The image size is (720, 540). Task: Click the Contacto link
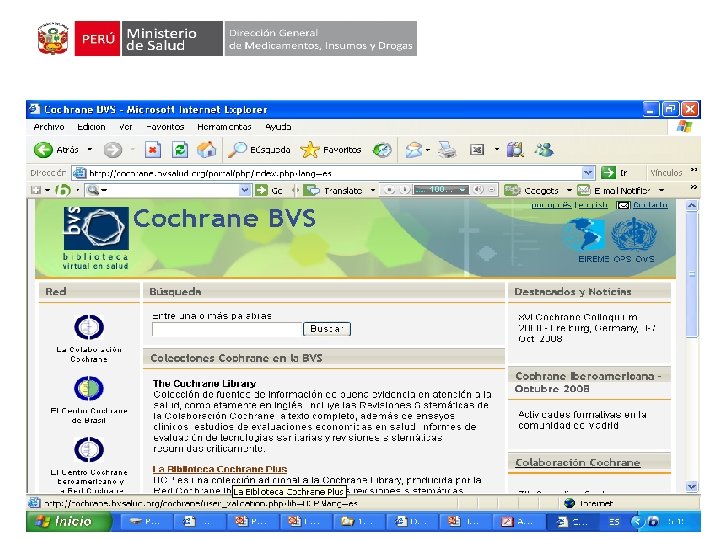tap(650, 205)
